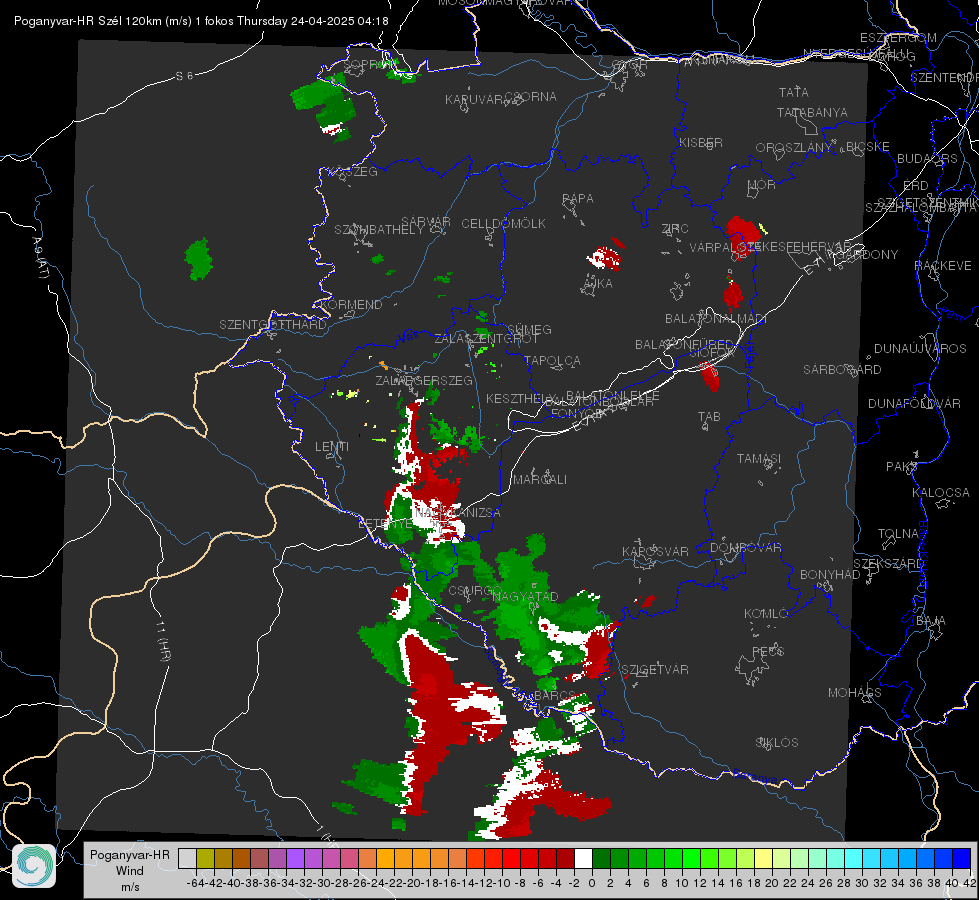Click the SUMEG city label
Image resolution: width=979 pixels, height=900 pixels.
tap(529, 329)
